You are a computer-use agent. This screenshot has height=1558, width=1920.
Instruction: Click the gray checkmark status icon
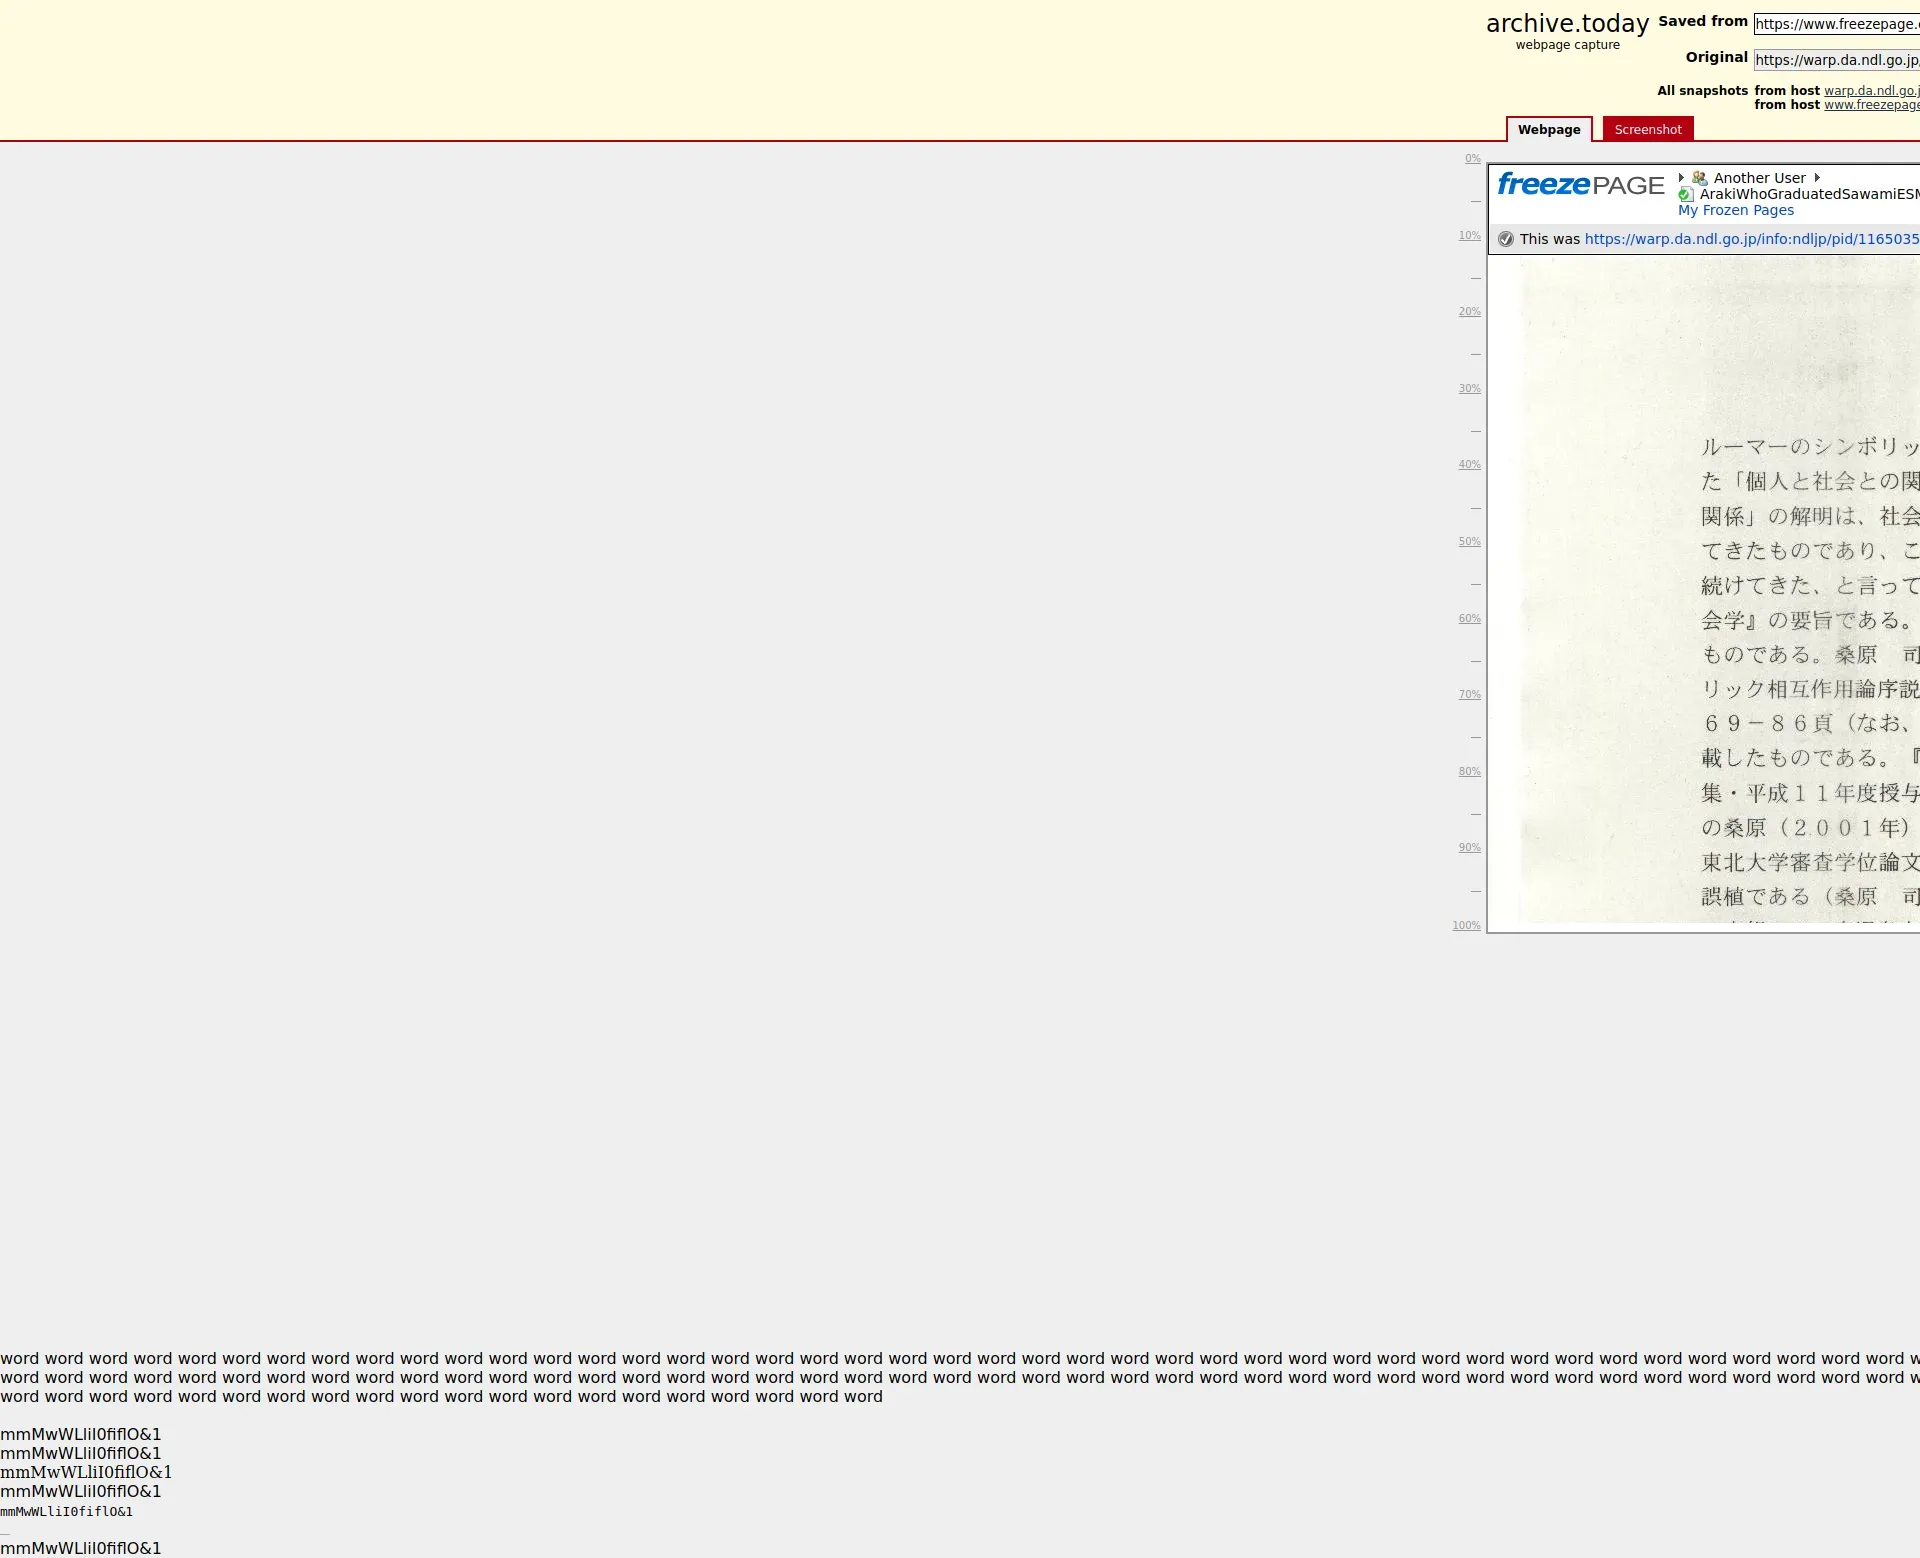[x=1506, y=239]
